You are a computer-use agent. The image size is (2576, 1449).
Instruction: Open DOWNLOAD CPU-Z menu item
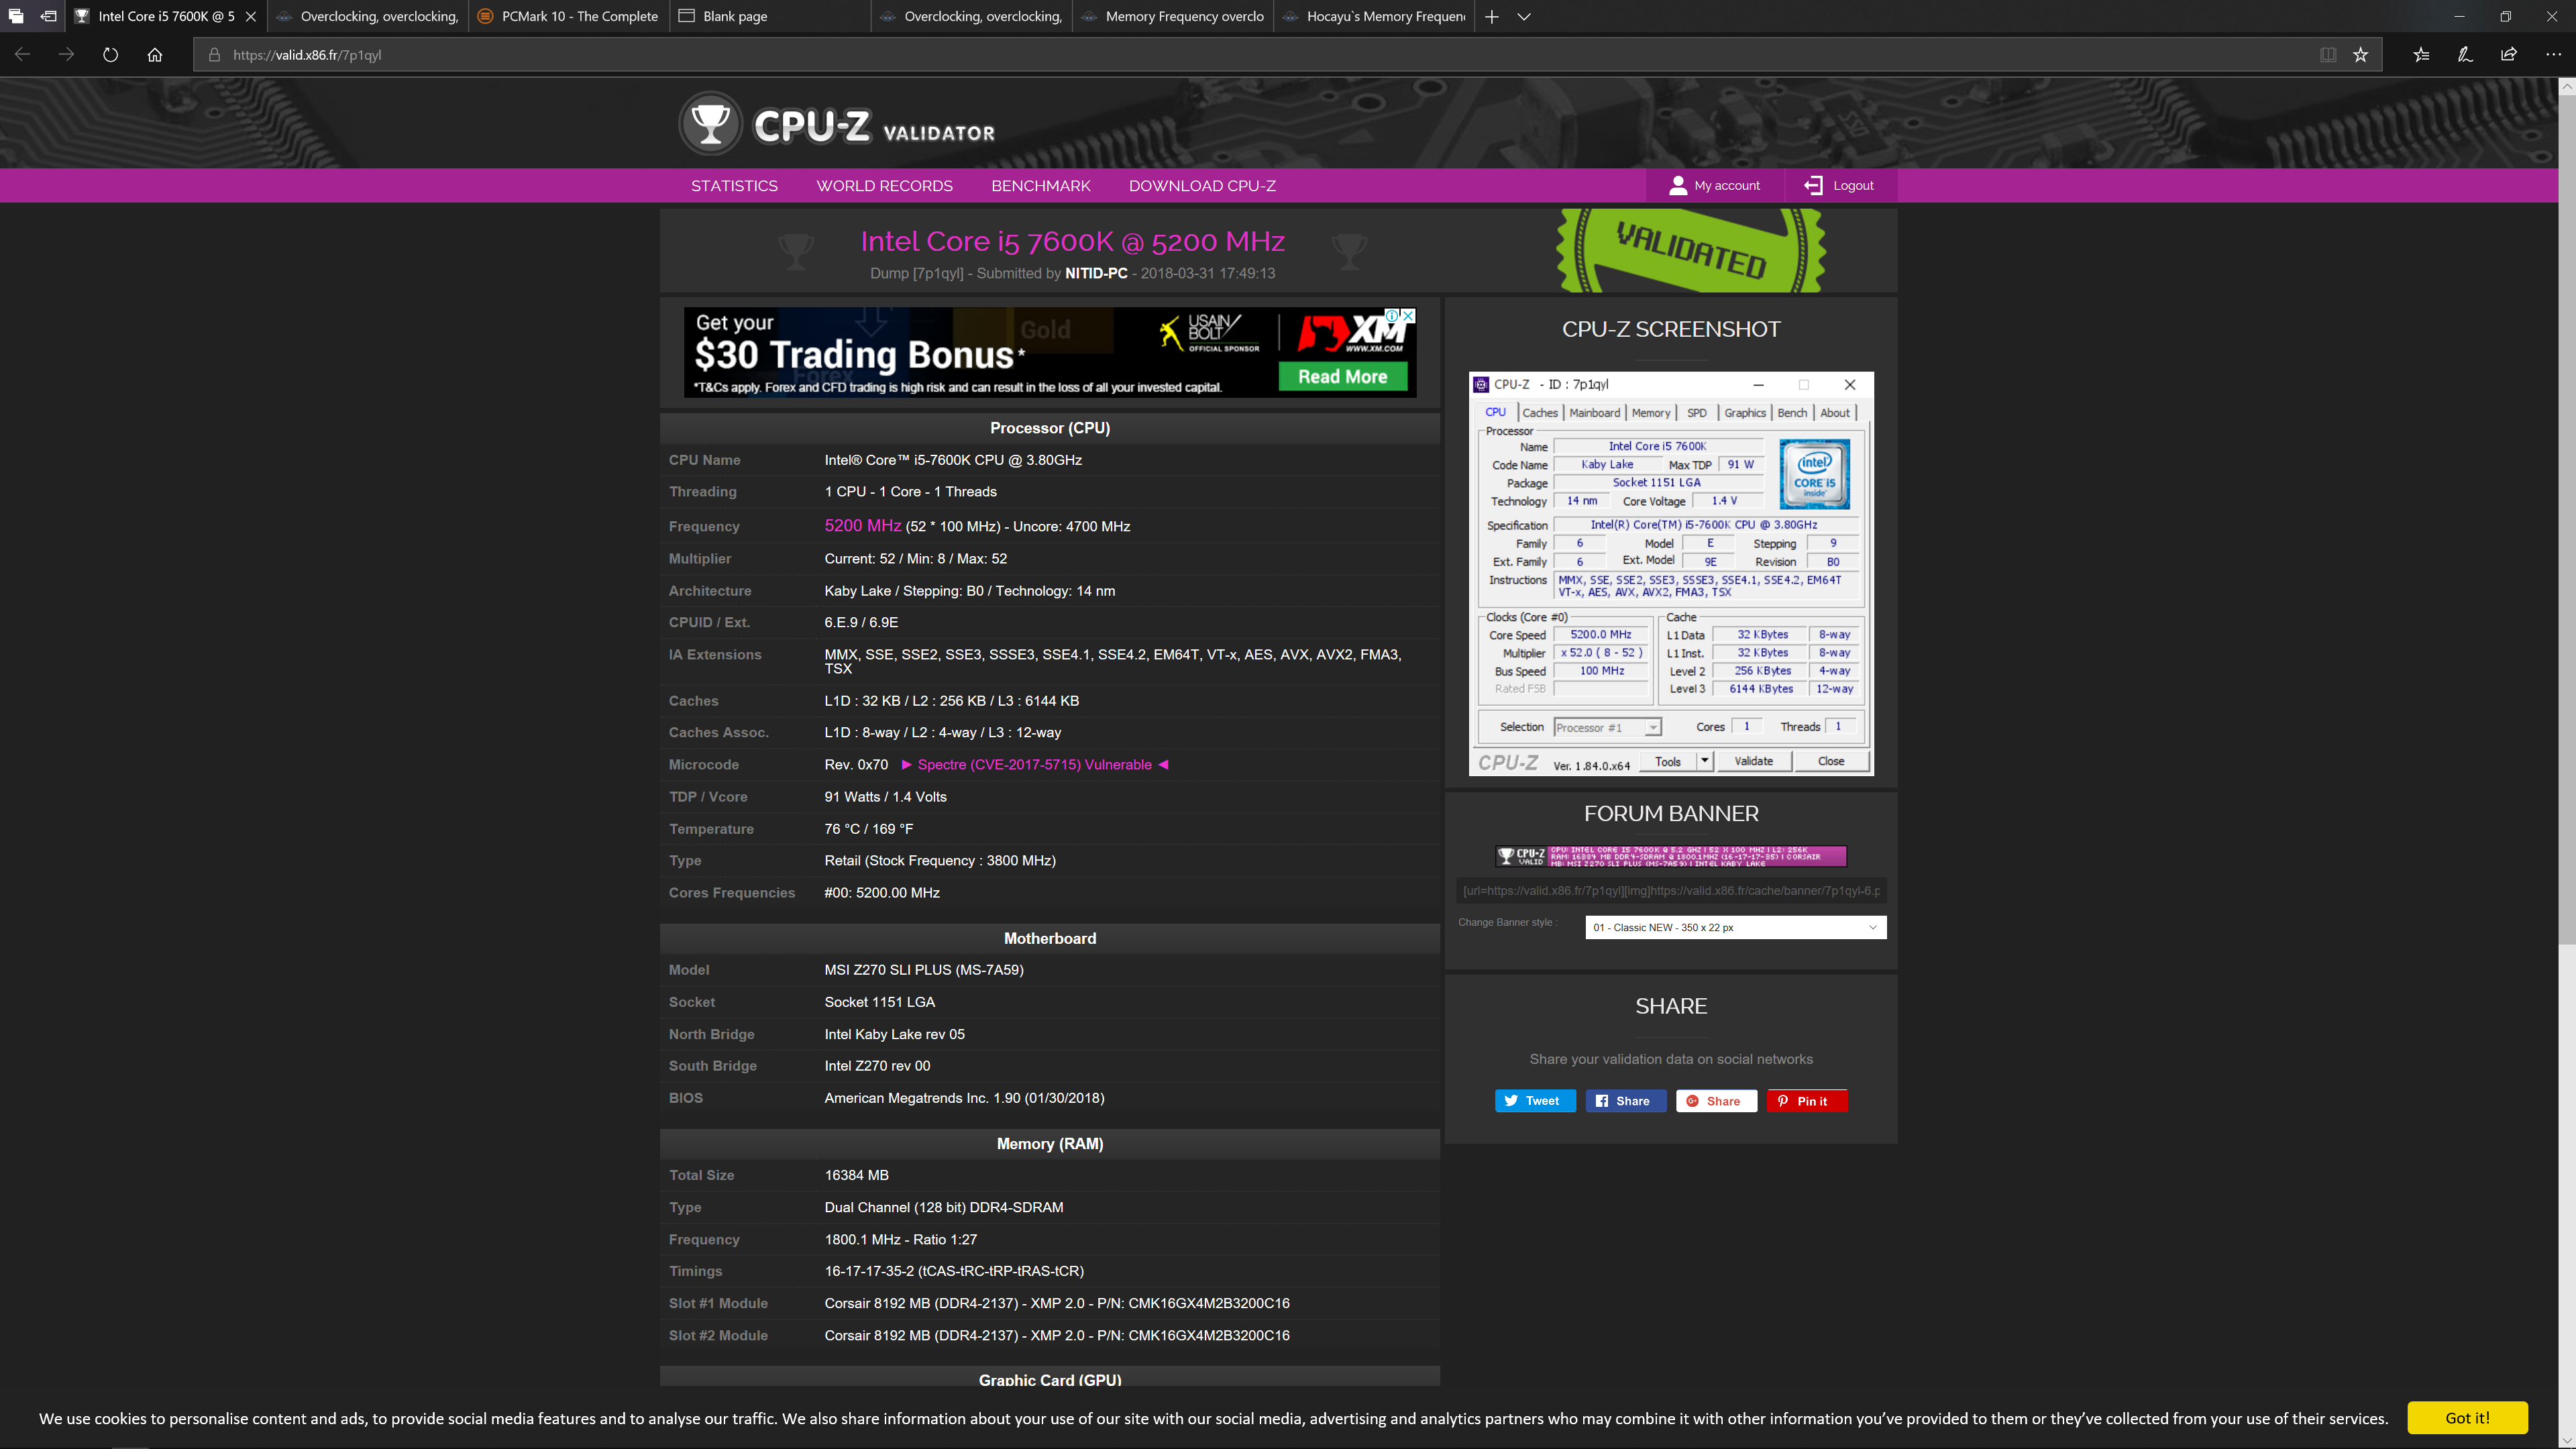click(1202, 185)
